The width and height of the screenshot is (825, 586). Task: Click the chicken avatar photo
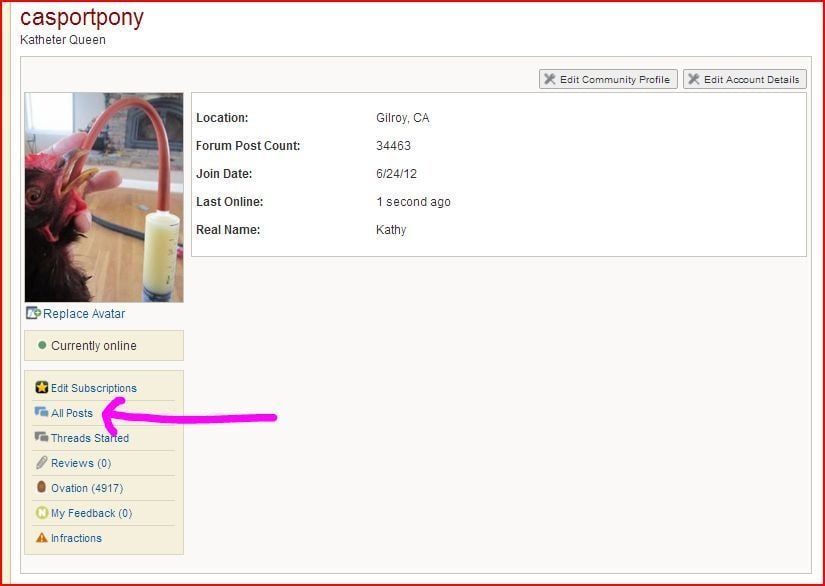(104, 197)
